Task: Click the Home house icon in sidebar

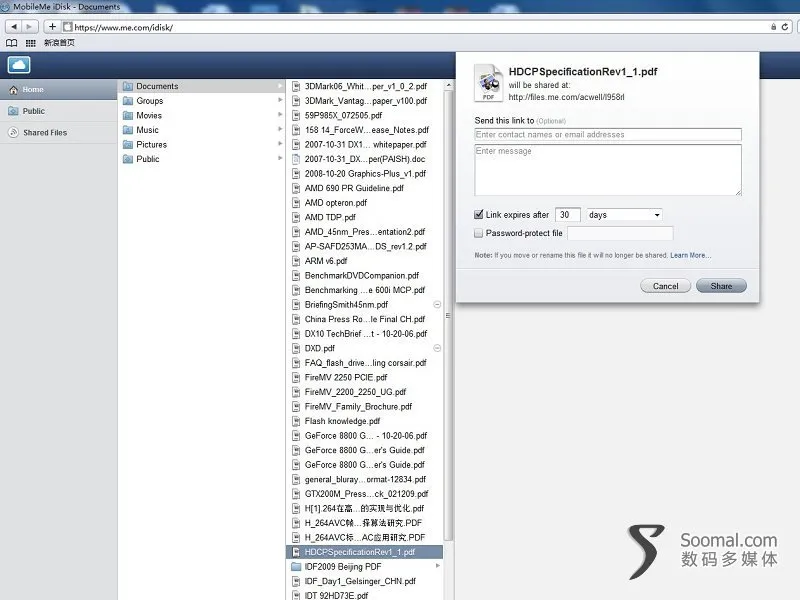Action: (x=14, y=90)
